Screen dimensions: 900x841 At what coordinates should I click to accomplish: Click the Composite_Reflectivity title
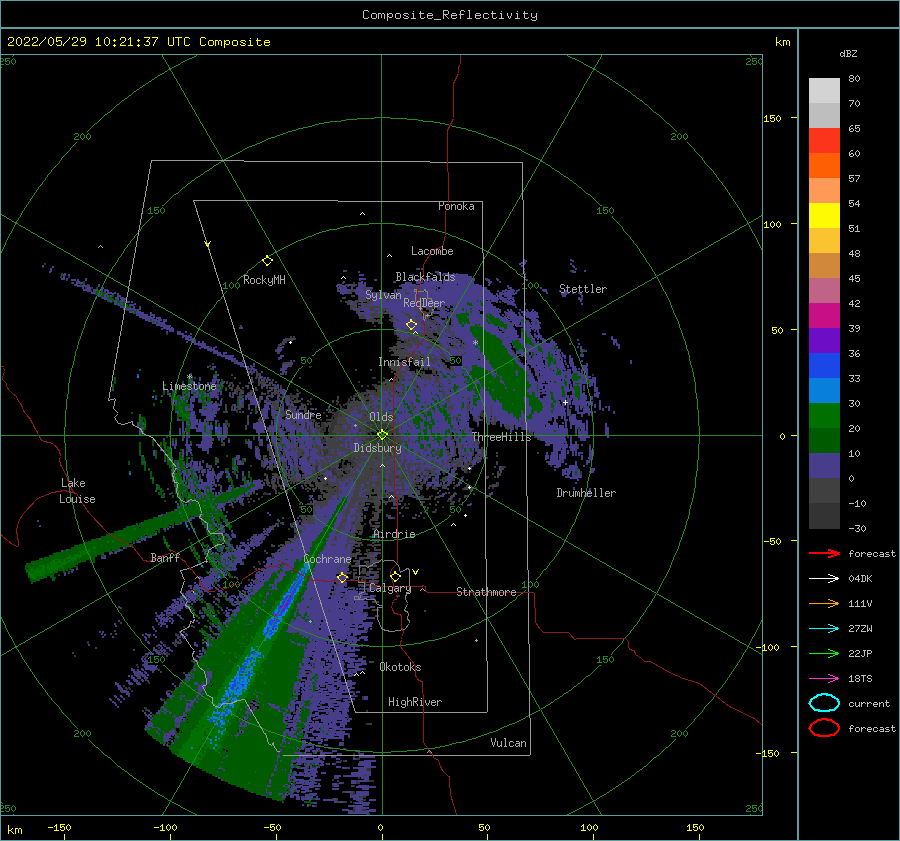[450, 15]
